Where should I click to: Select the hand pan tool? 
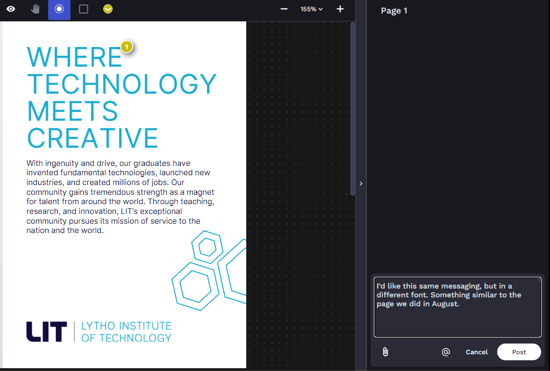(35, 9)
